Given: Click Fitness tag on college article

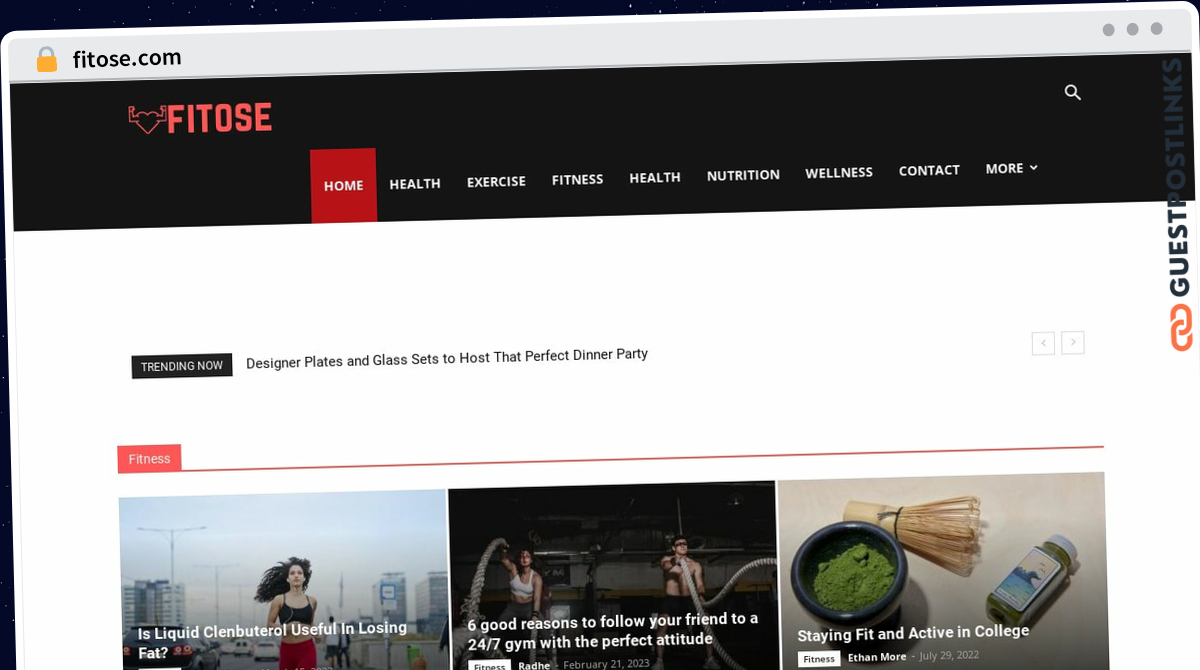Looking at the screenshot, I should coord(819,659).
